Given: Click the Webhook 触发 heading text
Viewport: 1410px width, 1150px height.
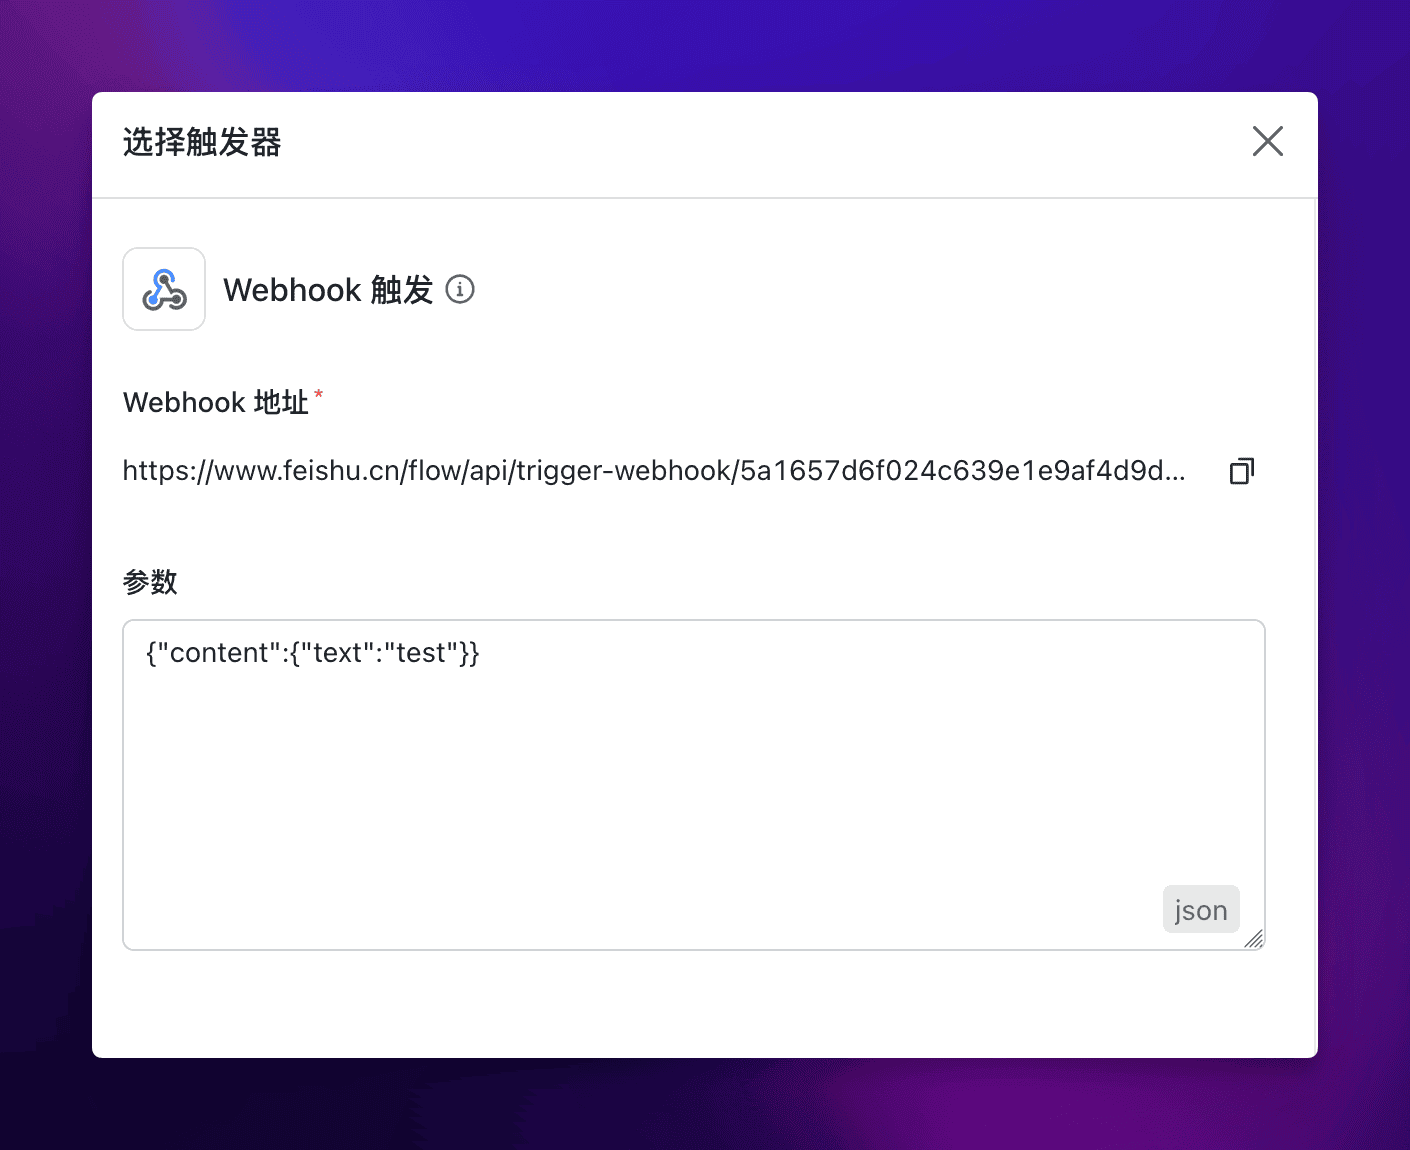Looking at the screenshot, I should coord(328,290).
